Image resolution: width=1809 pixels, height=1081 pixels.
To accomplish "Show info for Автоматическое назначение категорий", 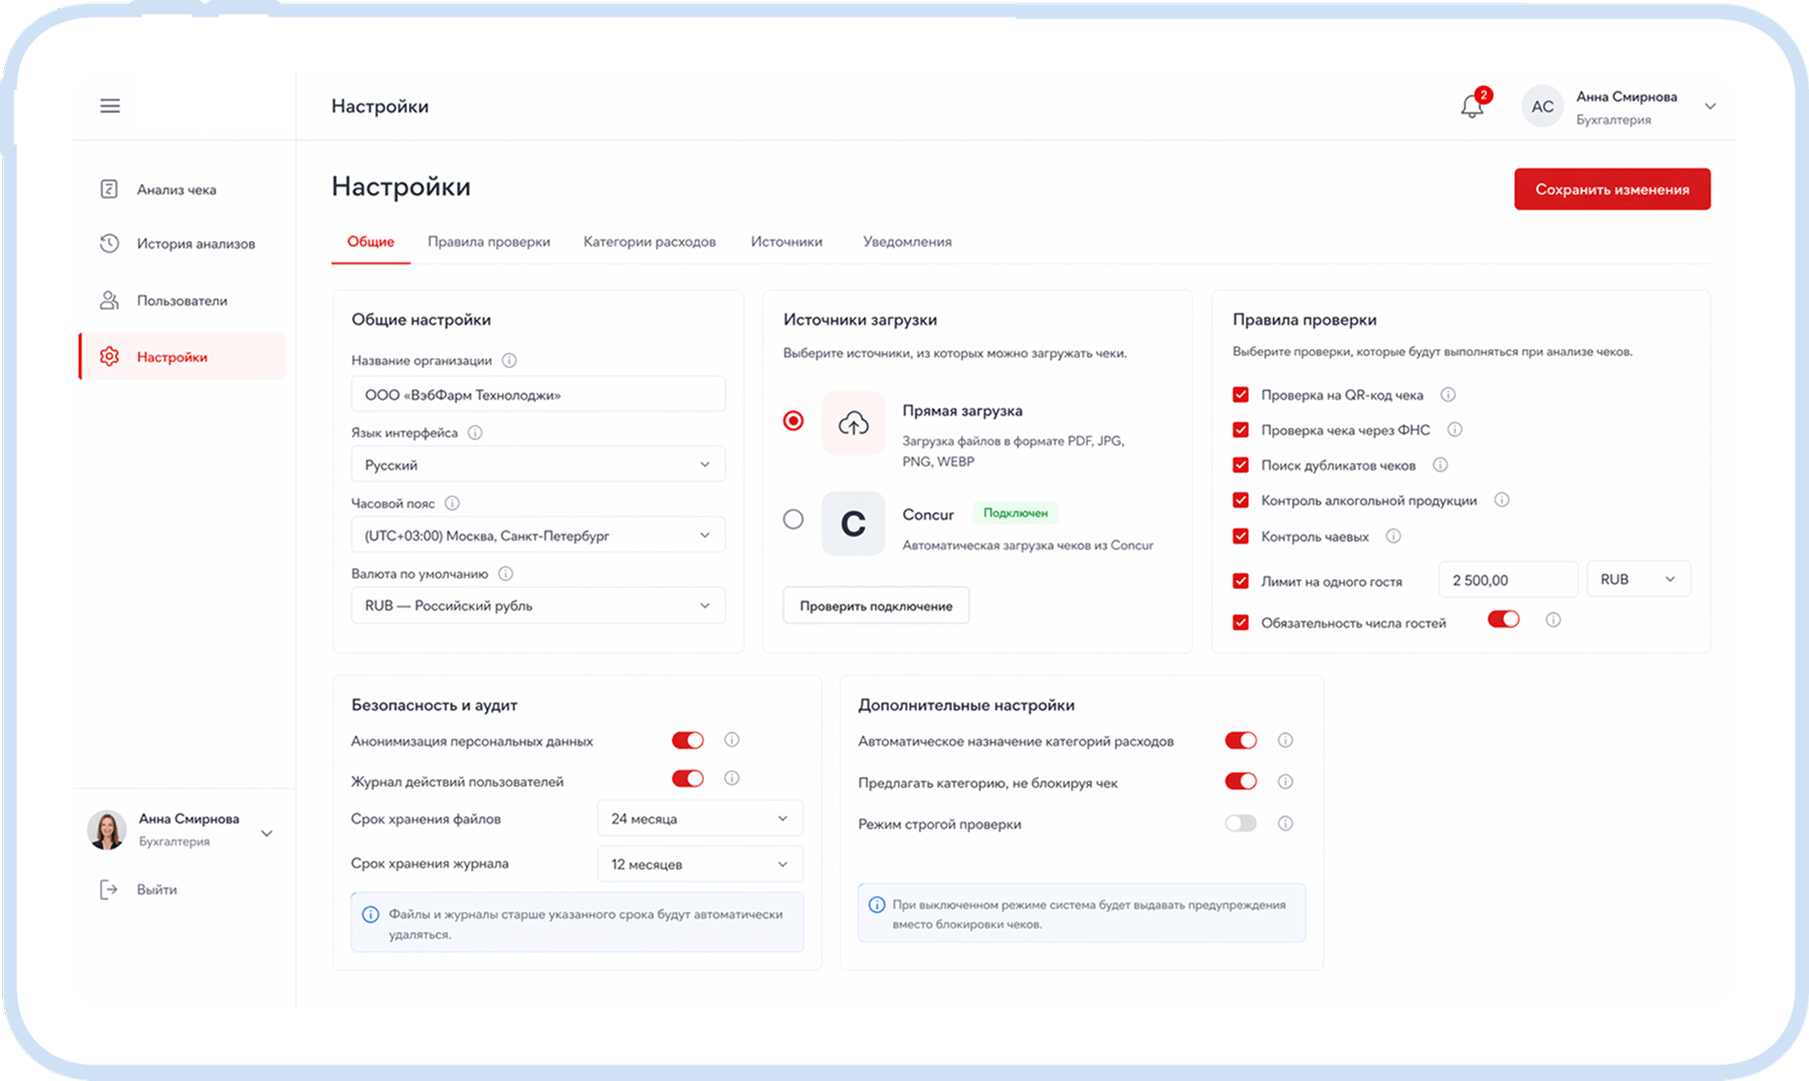I will [1285, 740].
